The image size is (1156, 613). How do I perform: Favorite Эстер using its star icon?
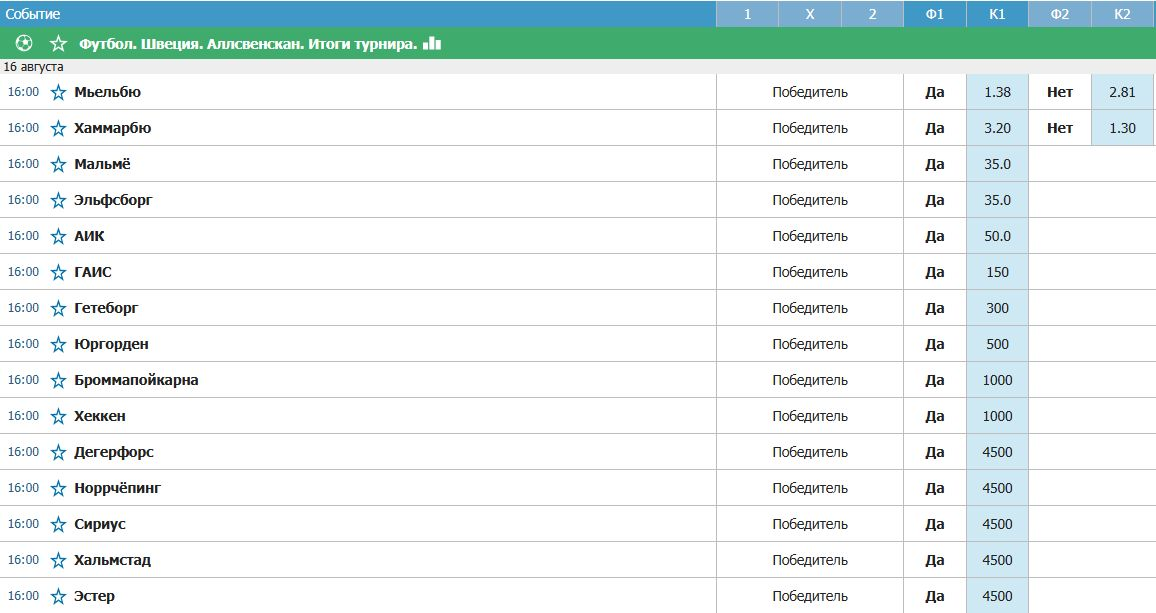click(58, 597)
